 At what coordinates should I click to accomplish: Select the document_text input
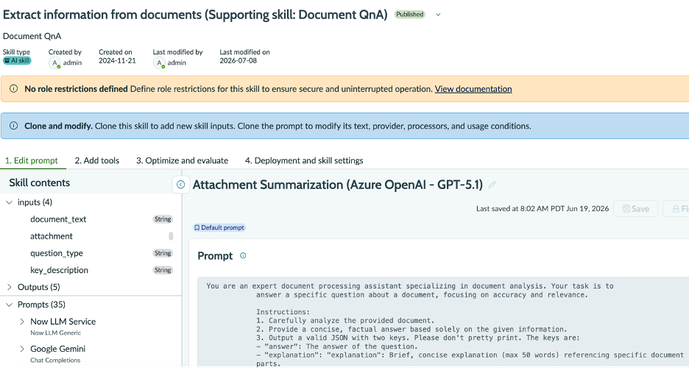coord(58,219)
